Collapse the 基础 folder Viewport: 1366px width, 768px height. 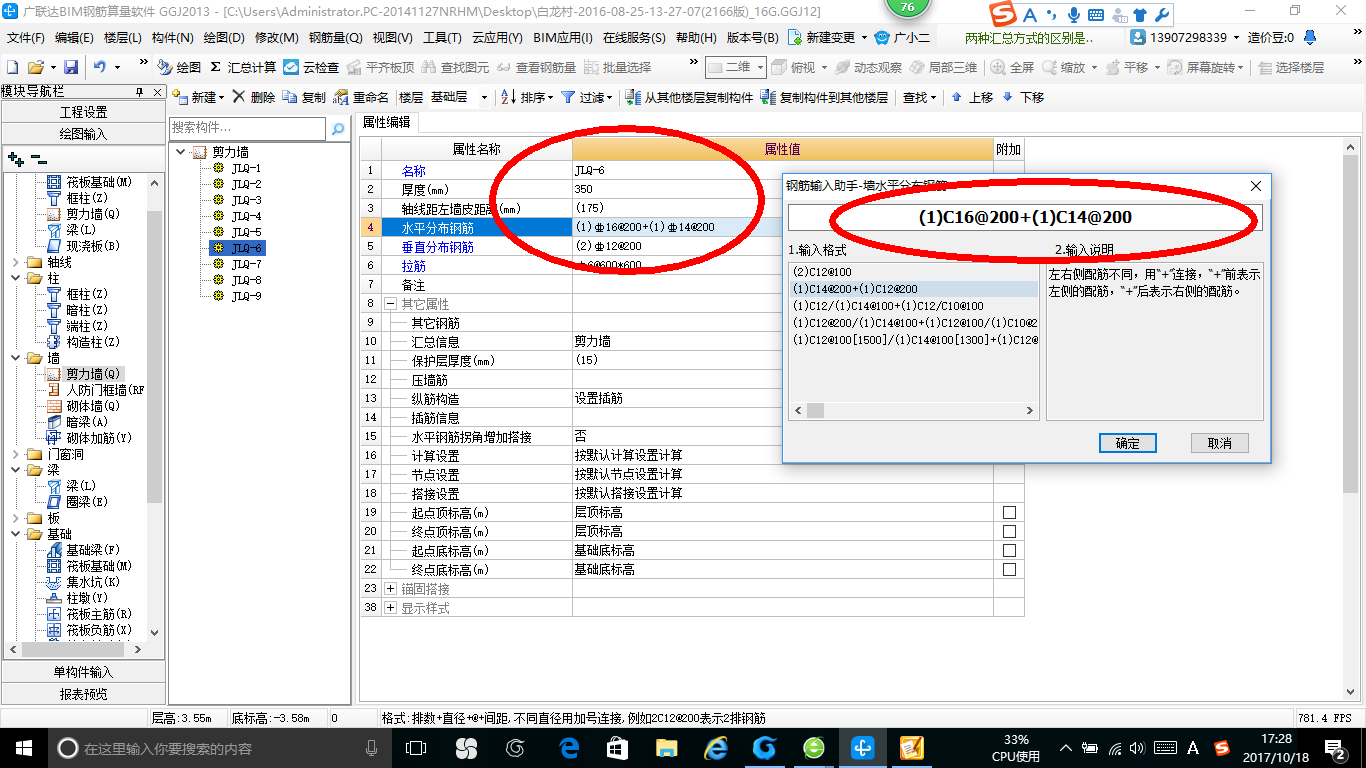pos(16,534)
